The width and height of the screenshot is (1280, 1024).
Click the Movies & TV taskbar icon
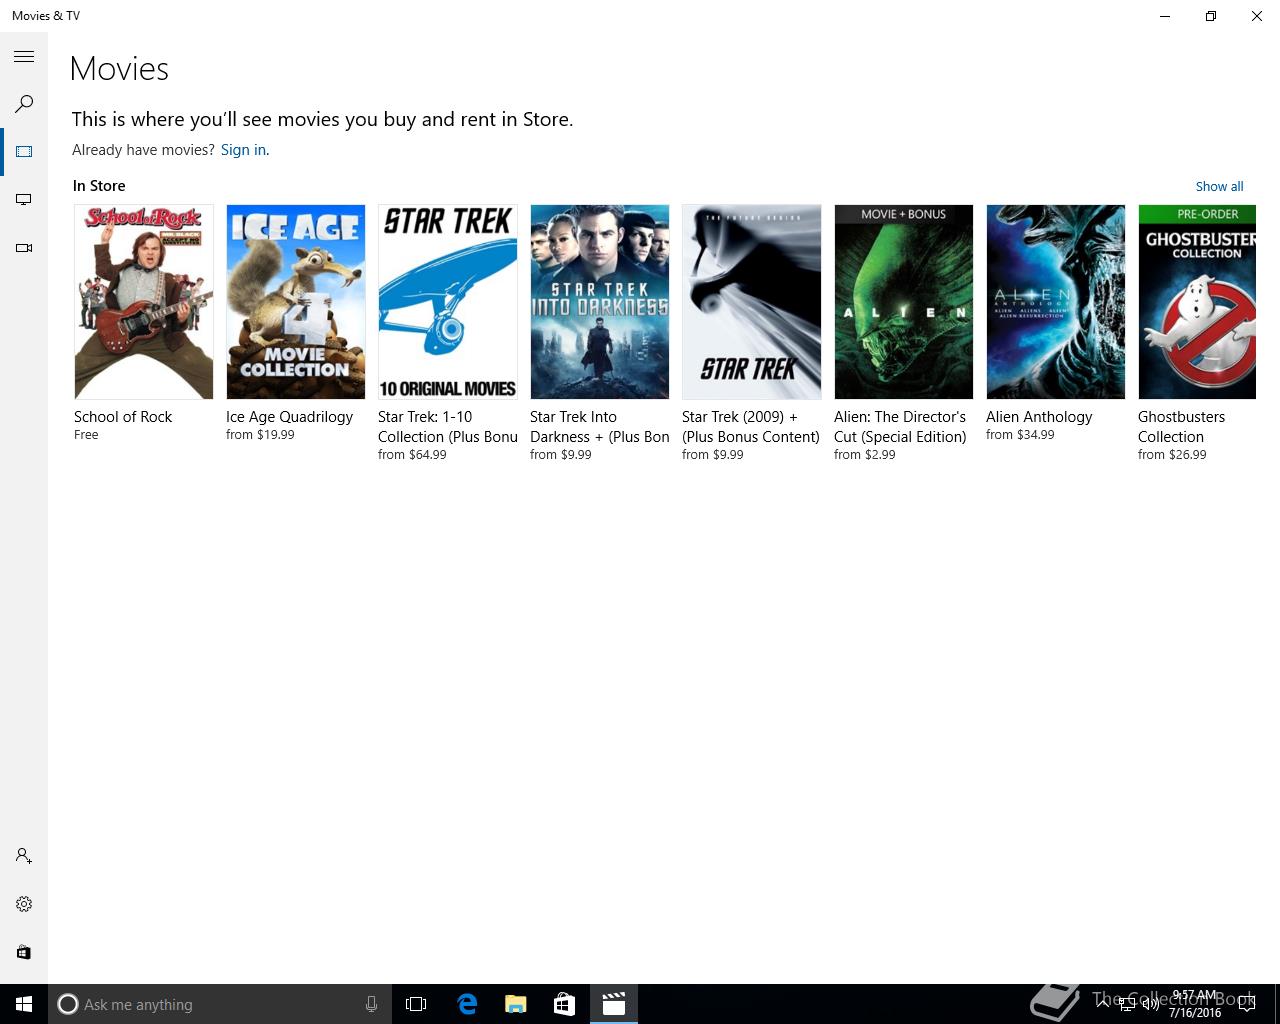(613, 1004)
